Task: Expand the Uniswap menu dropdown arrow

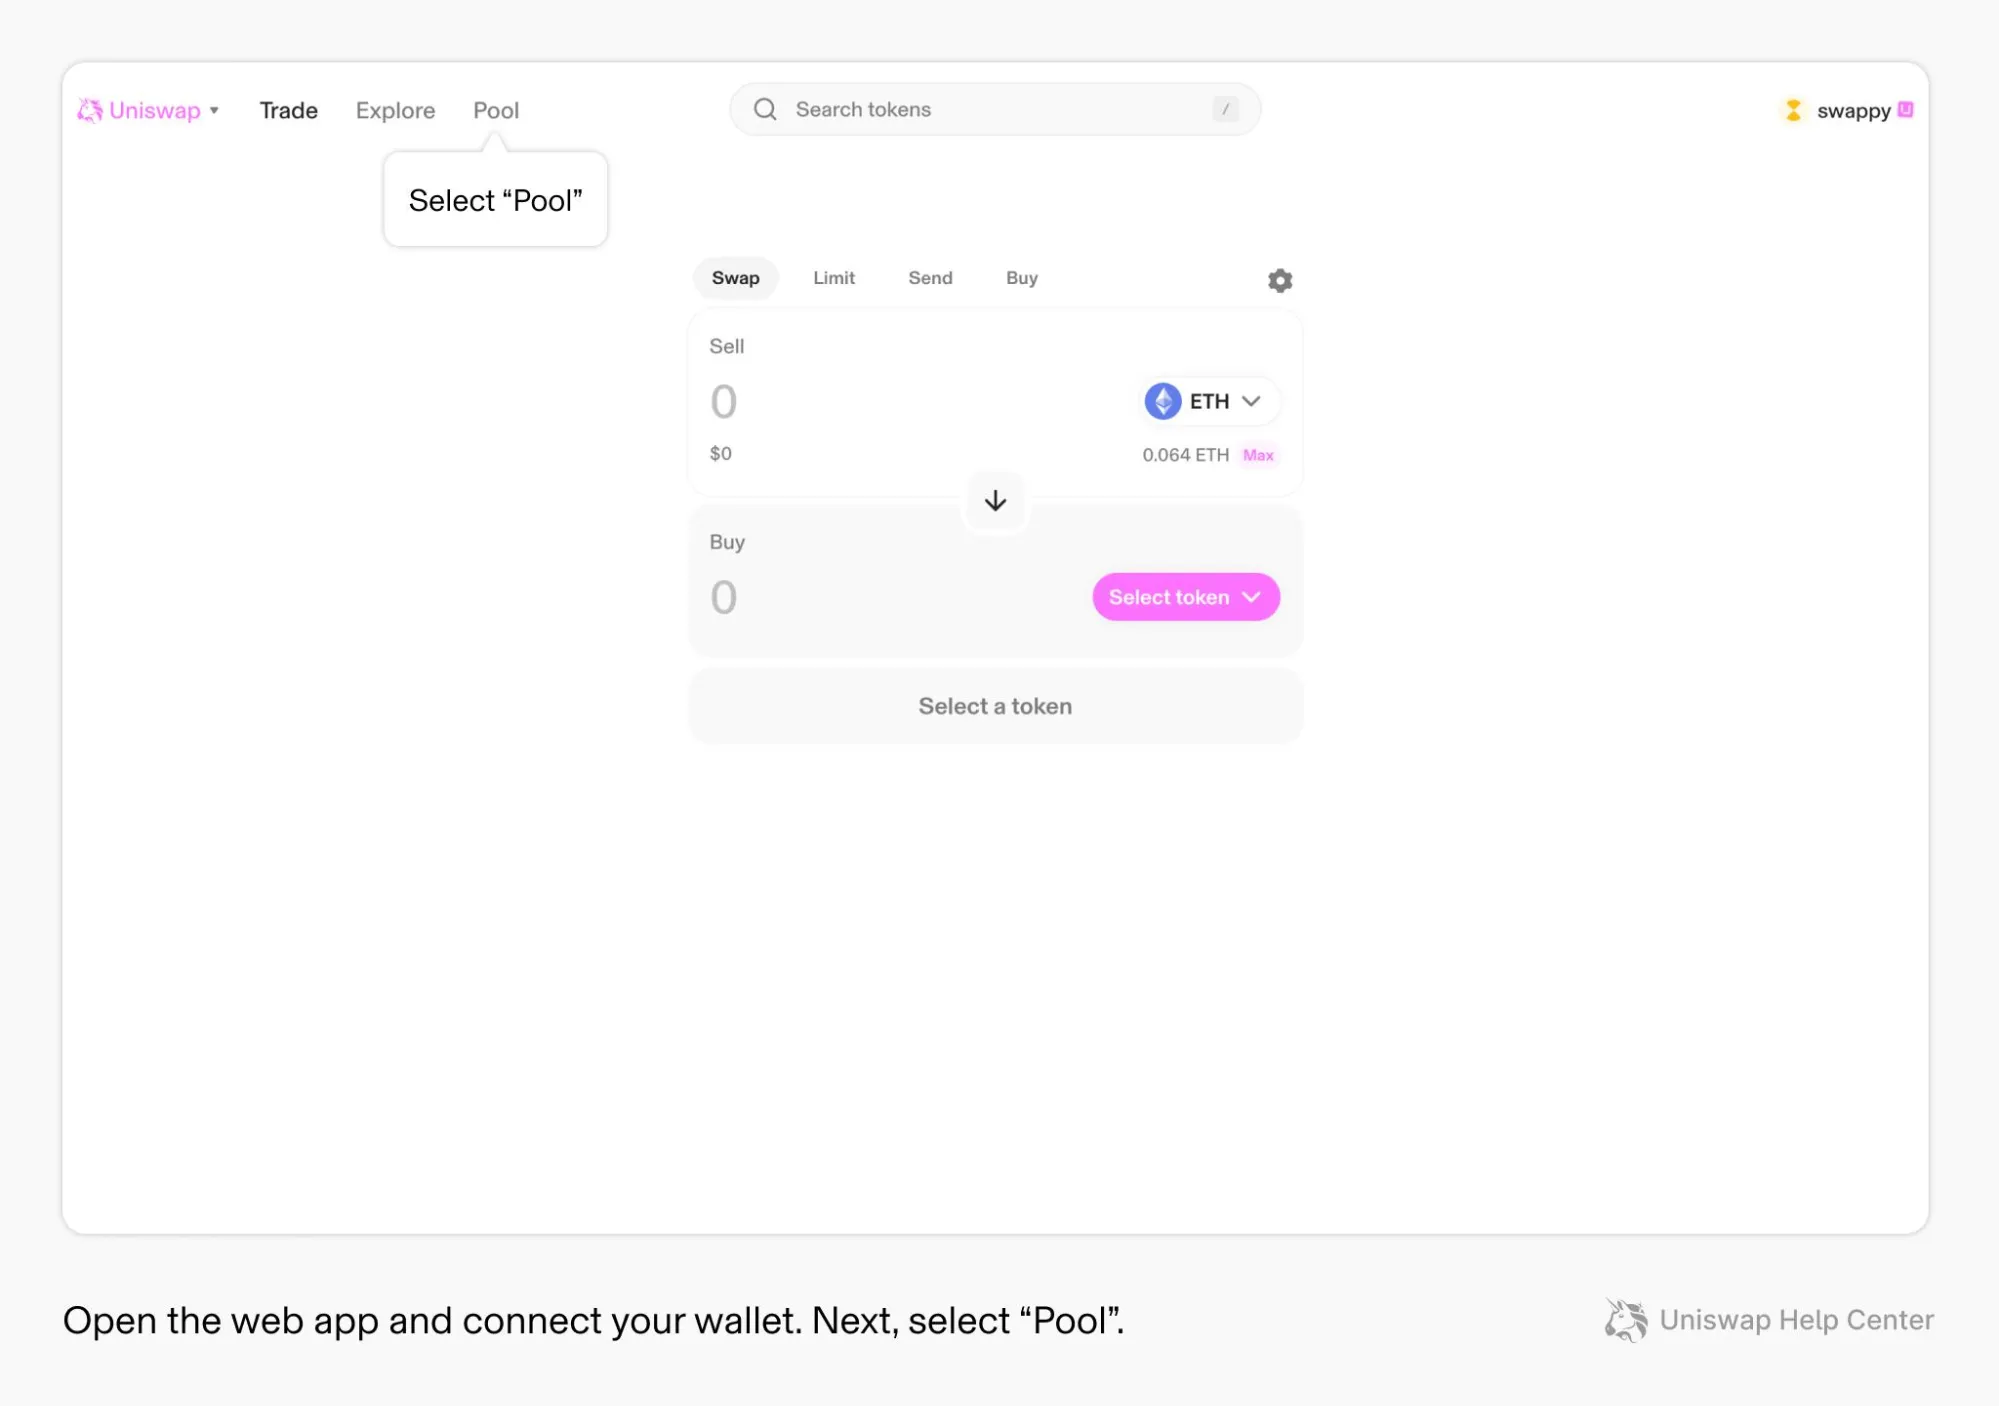Action: (x=214, y=110)
